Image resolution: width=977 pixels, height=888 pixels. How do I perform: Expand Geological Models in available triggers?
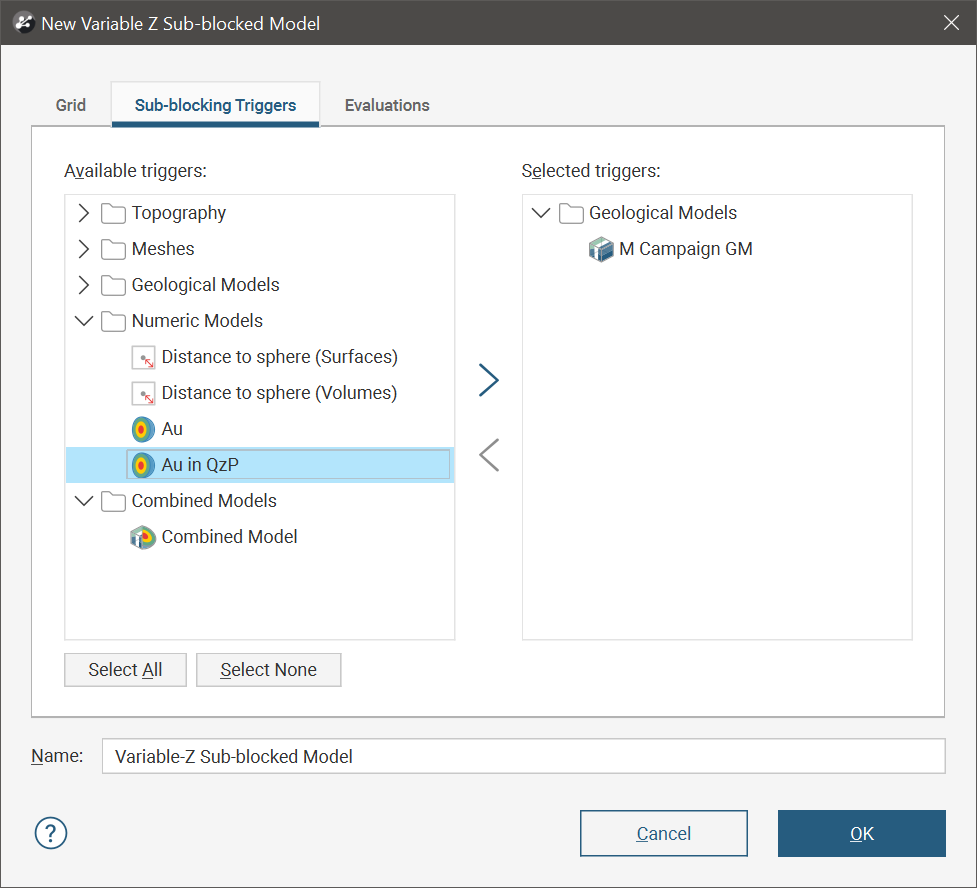click(x=84, y=285)
